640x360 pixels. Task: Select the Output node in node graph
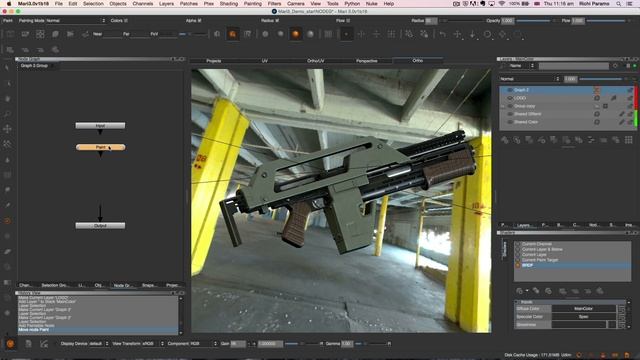click(x=100, y=225)
